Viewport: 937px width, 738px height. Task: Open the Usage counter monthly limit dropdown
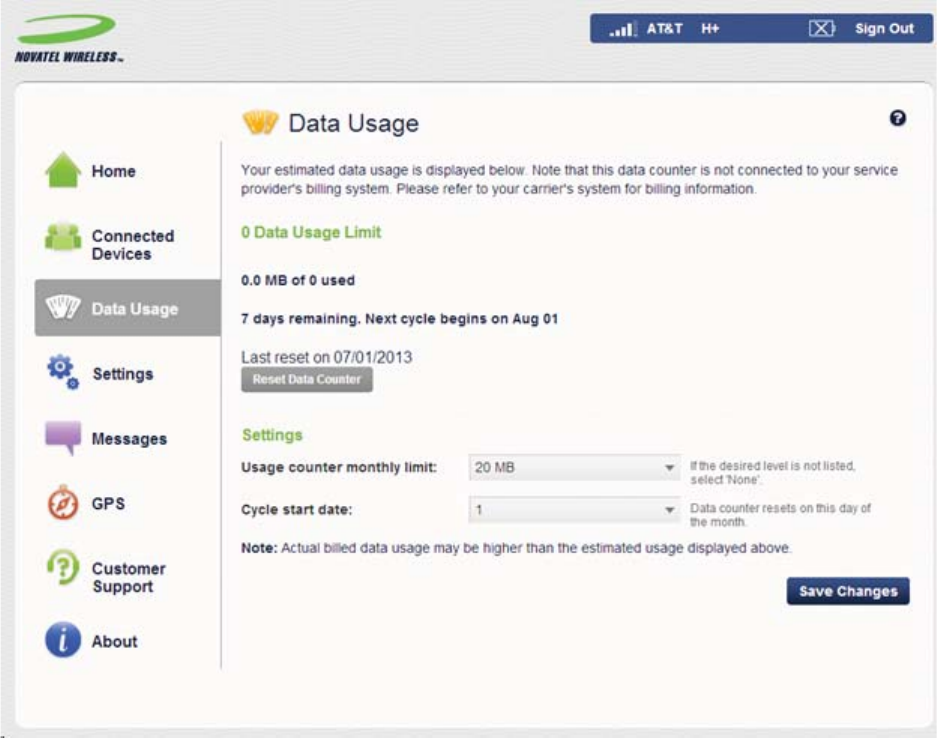tap(574, 467)
